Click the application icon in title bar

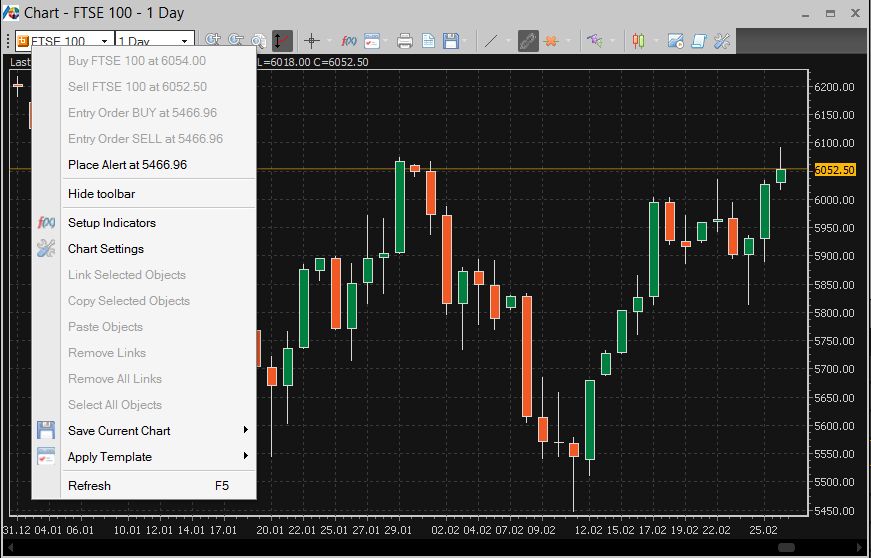click(11, 13)
